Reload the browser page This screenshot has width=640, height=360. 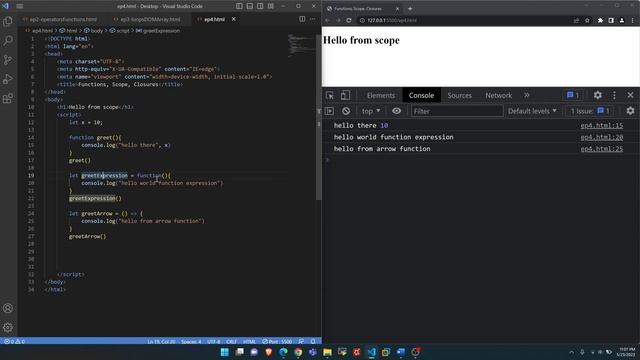coord(349,20)
